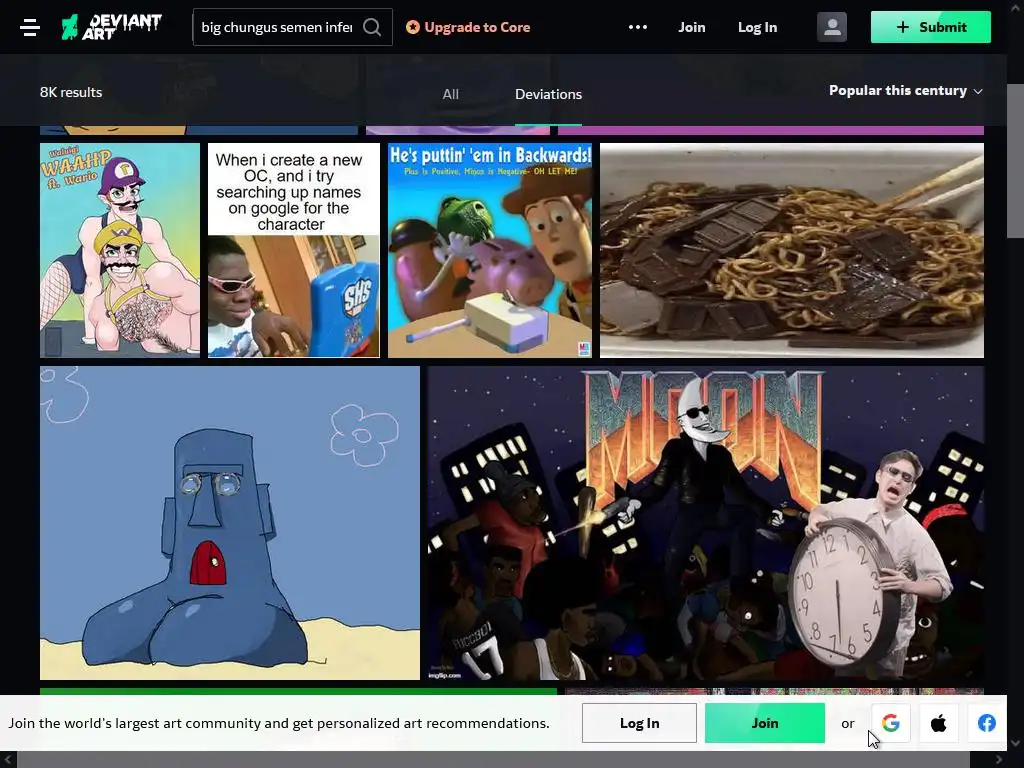Viewport: 1024px width, 768px height.
Task: Open the chocolate noodles thumbnail
Action: (x=792, y=250)
